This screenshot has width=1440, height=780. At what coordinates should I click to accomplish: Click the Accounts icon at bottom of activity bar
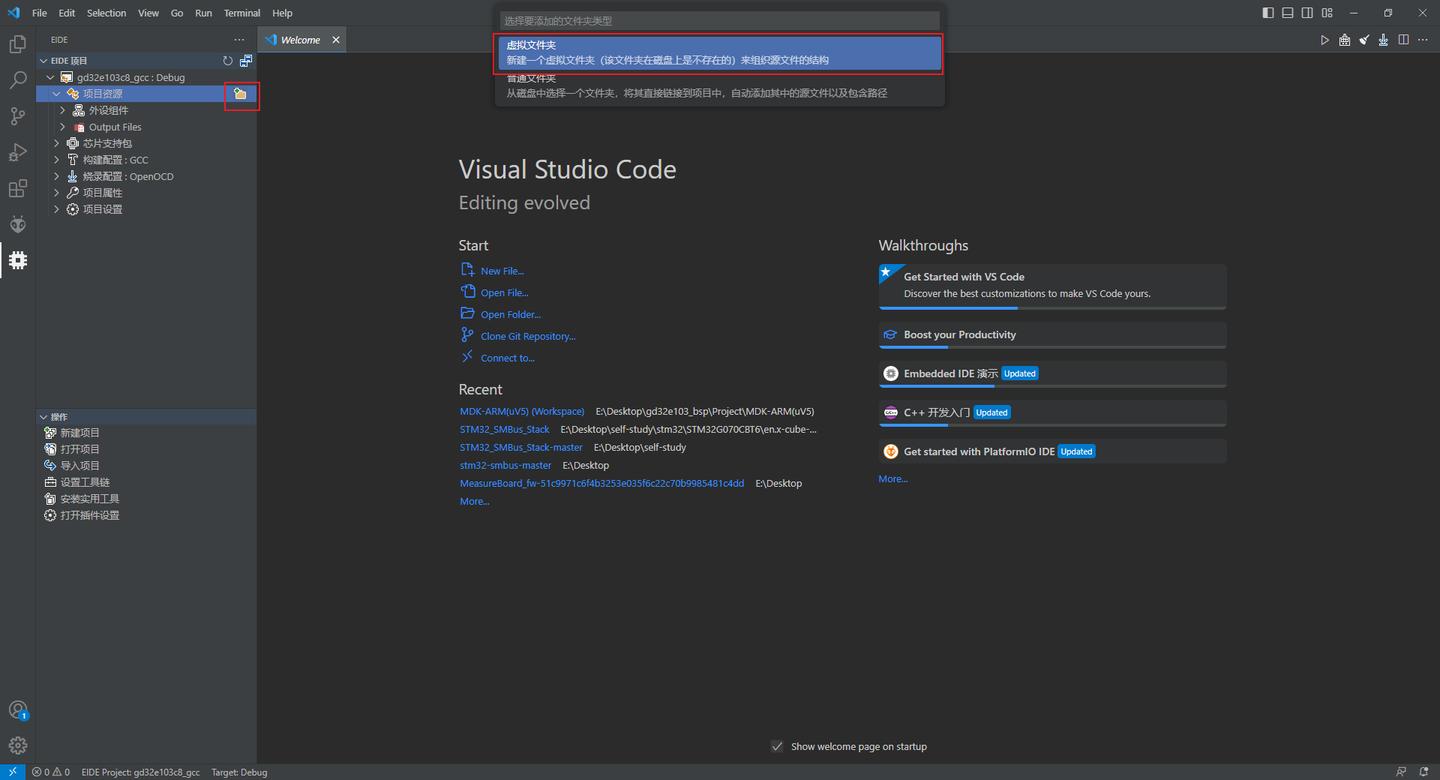17,710
